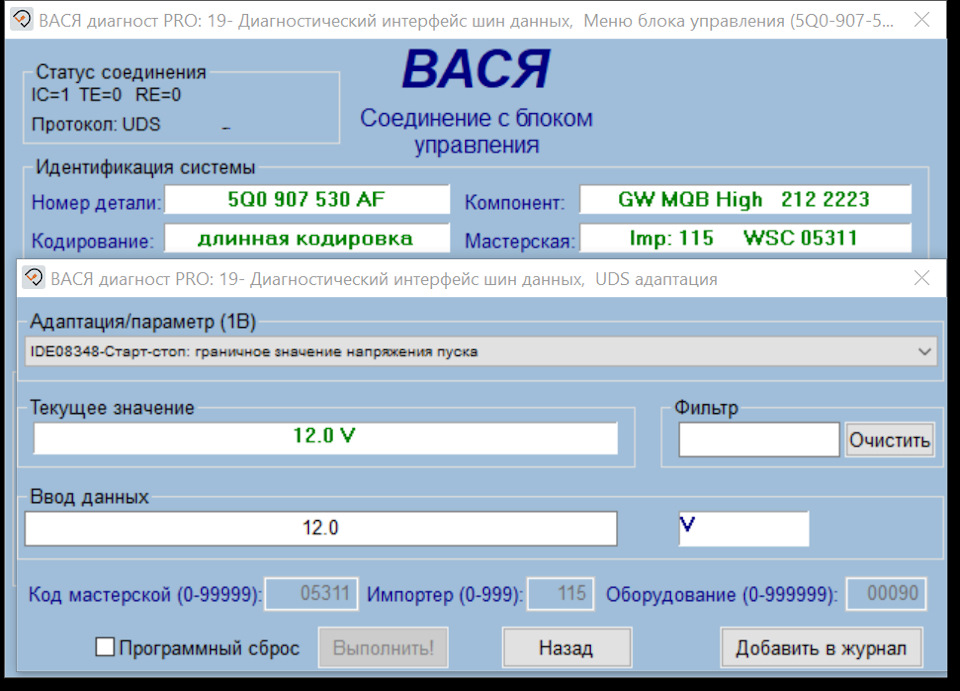The image size is (960, 691).
Task: Click the Протокол: UDS status text
Action: (x=96, y=124)
